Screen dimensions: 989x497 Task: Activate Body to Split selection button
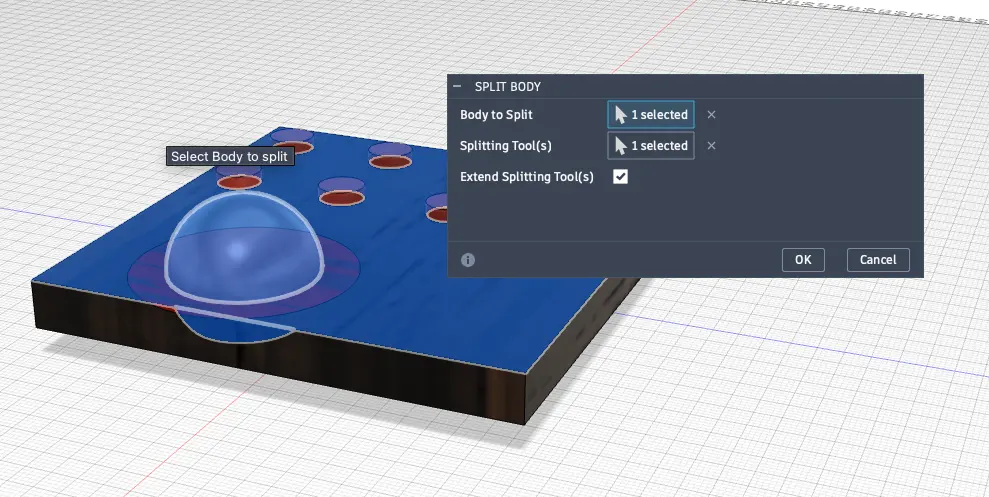click(x=651, y=115)
